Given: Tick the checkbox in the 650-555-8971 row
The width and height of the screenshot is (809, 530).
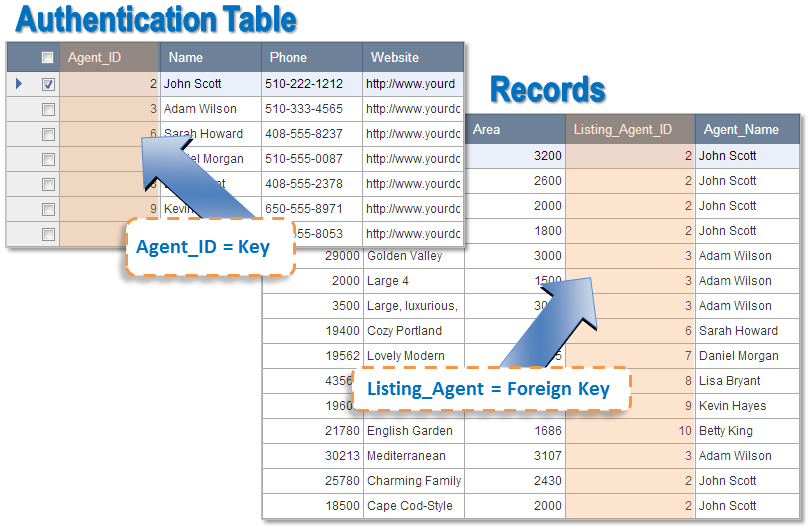Looking at the screenshot, I should click(x=48, y=210).
